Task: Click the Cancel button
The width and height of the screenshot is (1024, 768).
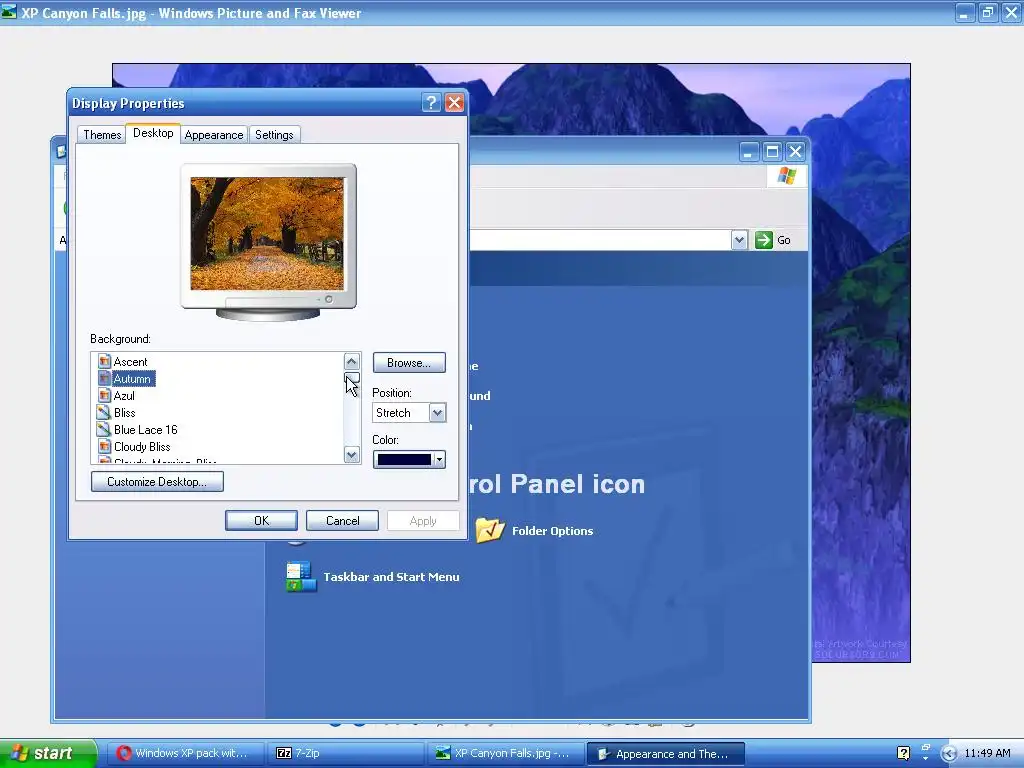Action: (342, 520)
